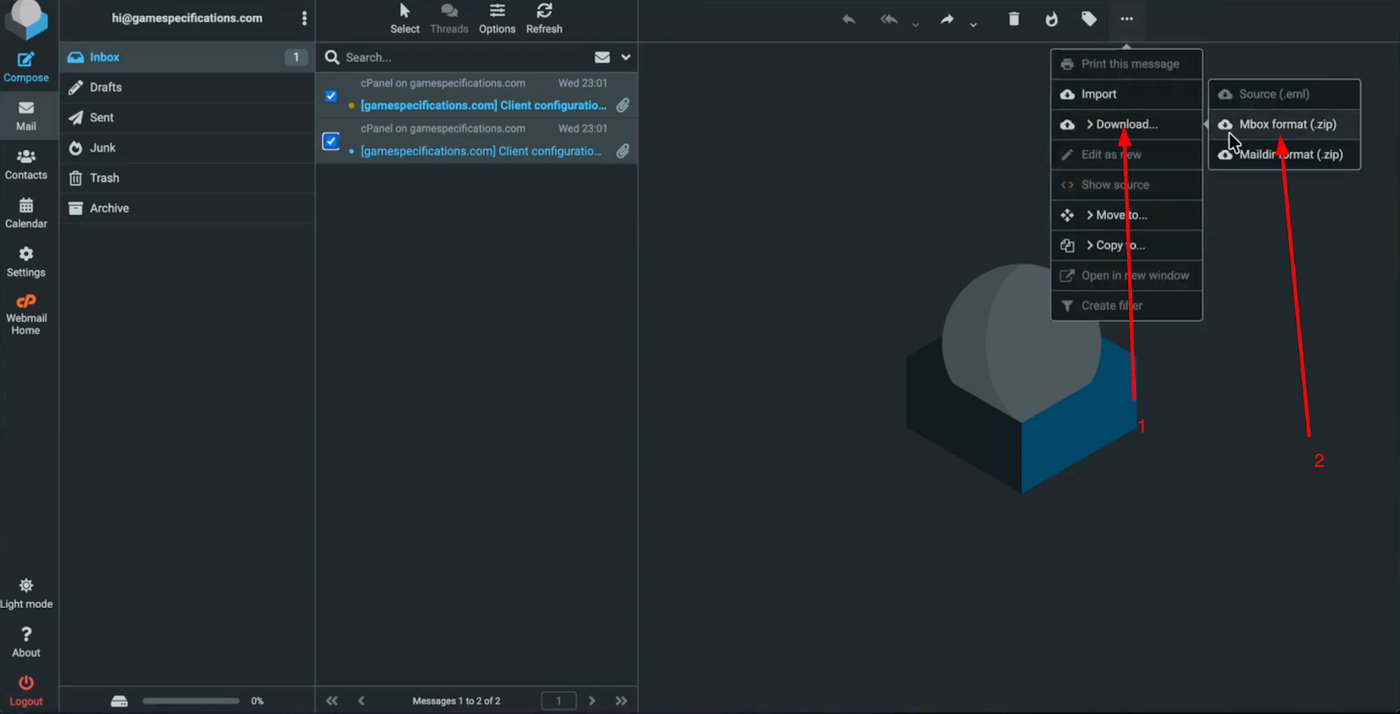The height and width of the screenshot is (714, 1400).
Task: Click the Forward arrow icon
Action: click(946, 19)
